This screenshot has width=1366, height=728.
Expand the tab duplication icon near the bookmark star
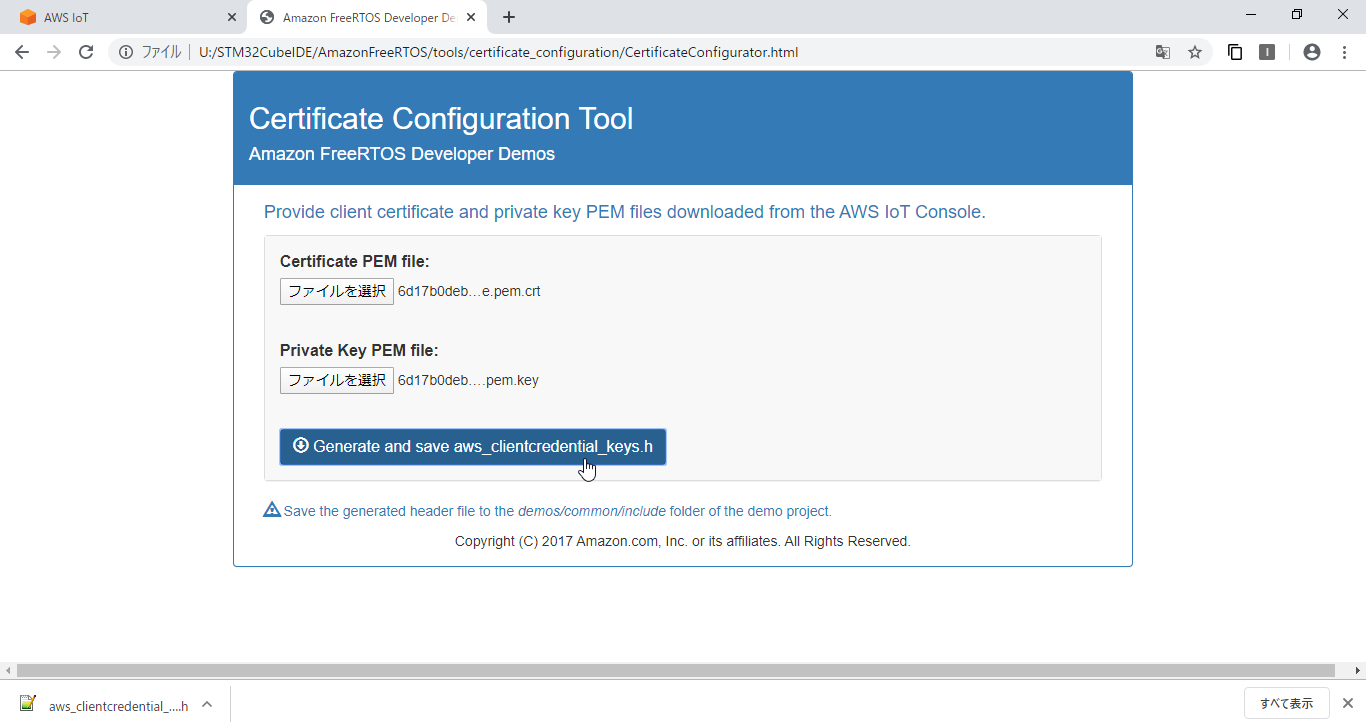pyautogui.click(x=1234, y=51)
